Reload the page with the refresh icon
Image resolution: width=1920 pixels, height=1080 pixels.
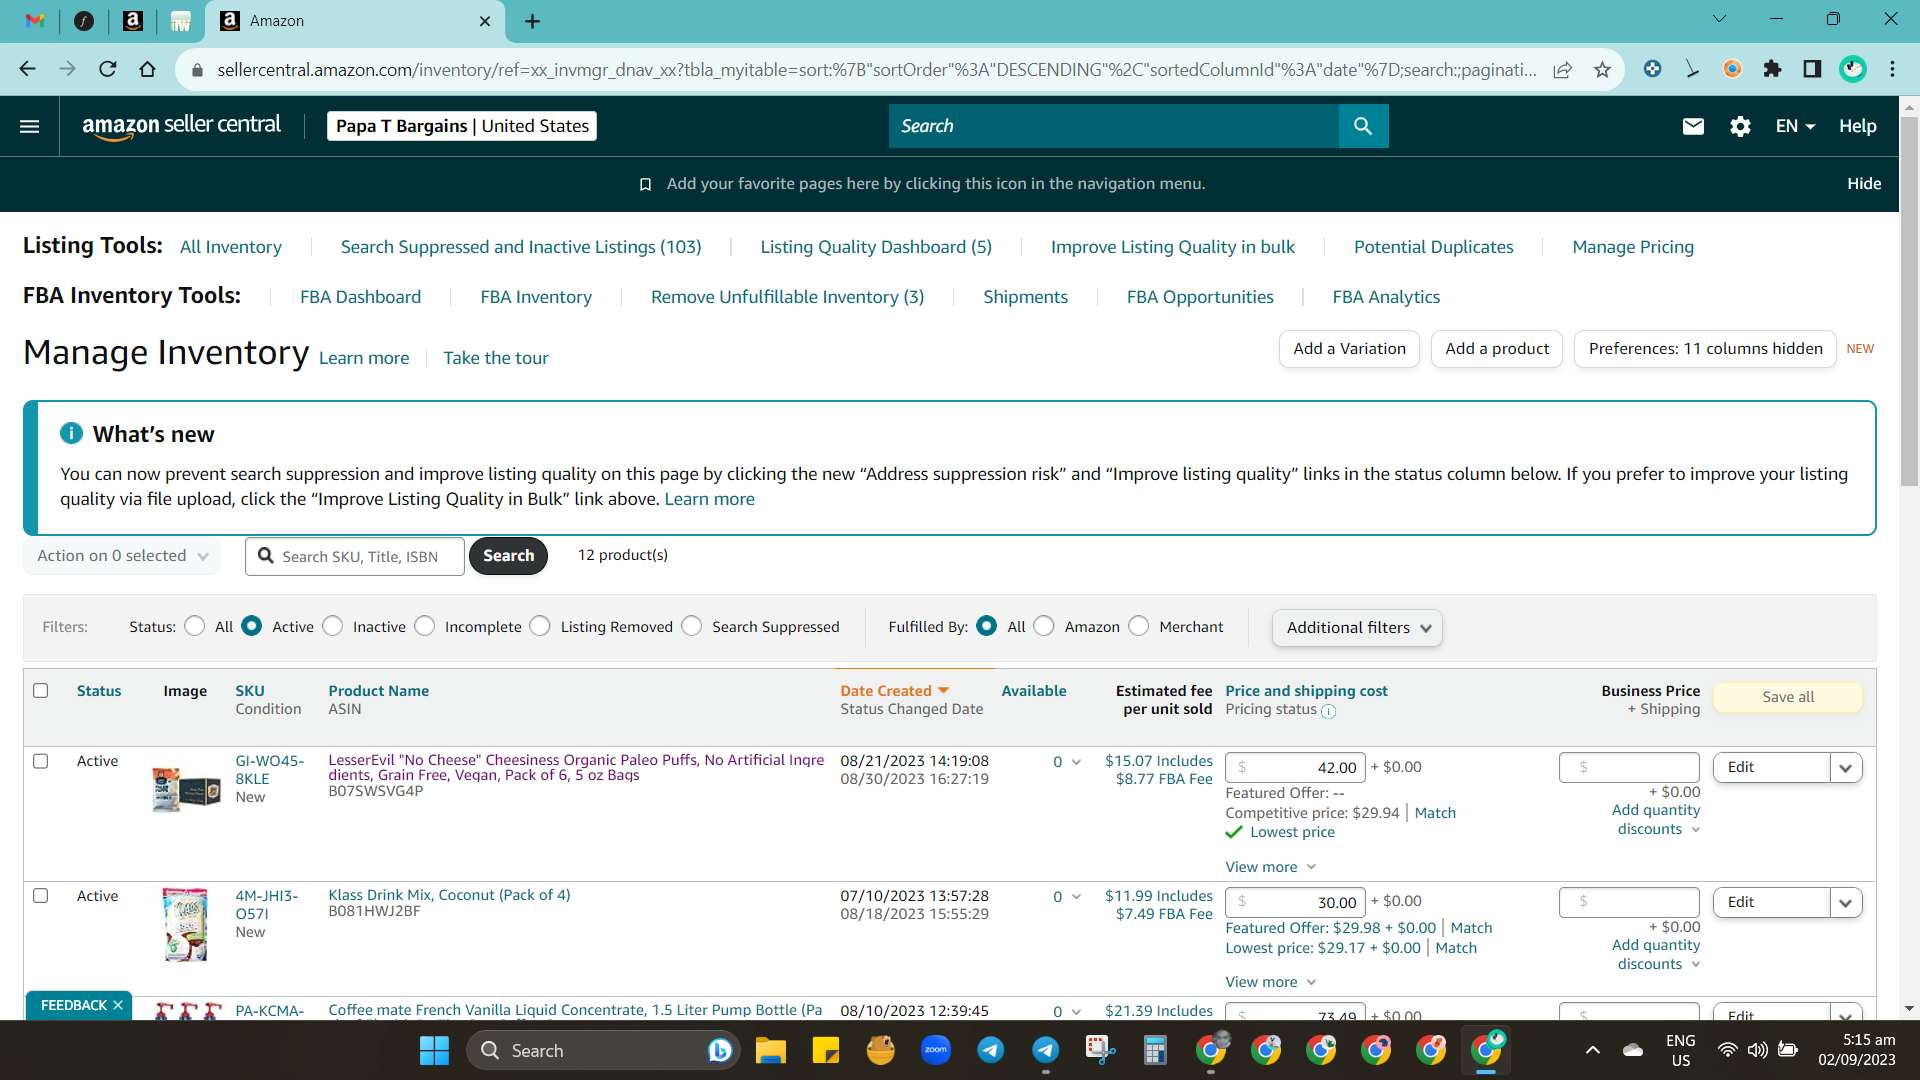(x=108, y=69)
